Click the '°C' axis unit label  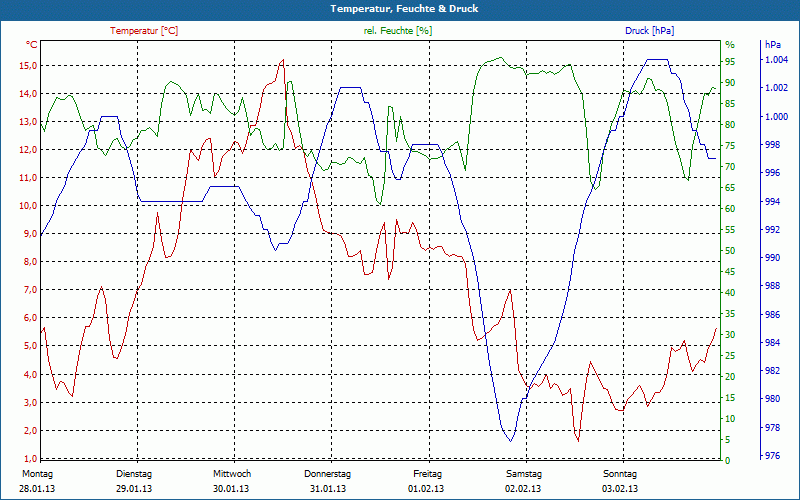pos(32,45)
